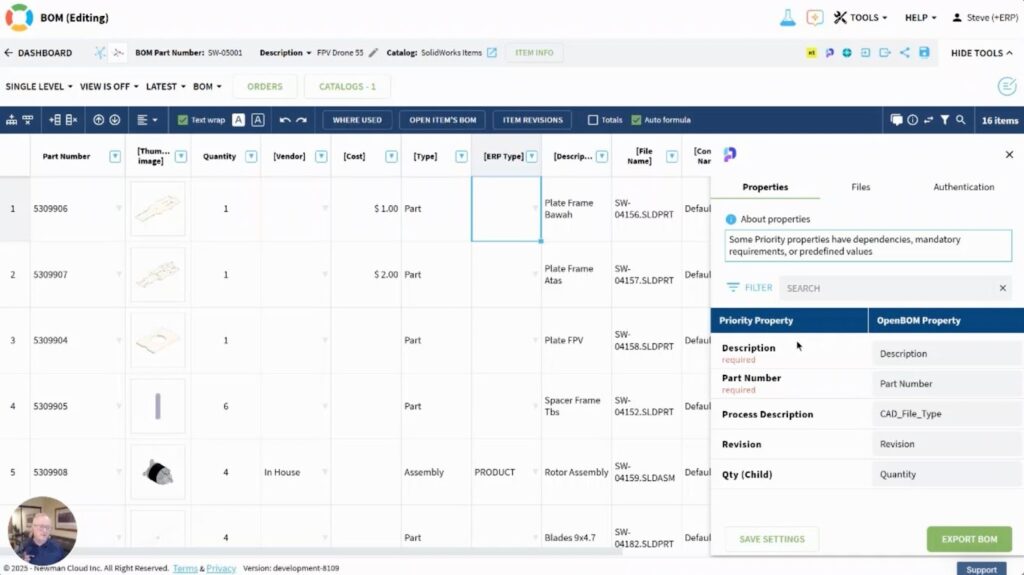Image resolution: width=1024 pixels, height=575 pixels.
Task: Click the share icon in top bar
Action: pyautogui.click(x=905, y=53)
